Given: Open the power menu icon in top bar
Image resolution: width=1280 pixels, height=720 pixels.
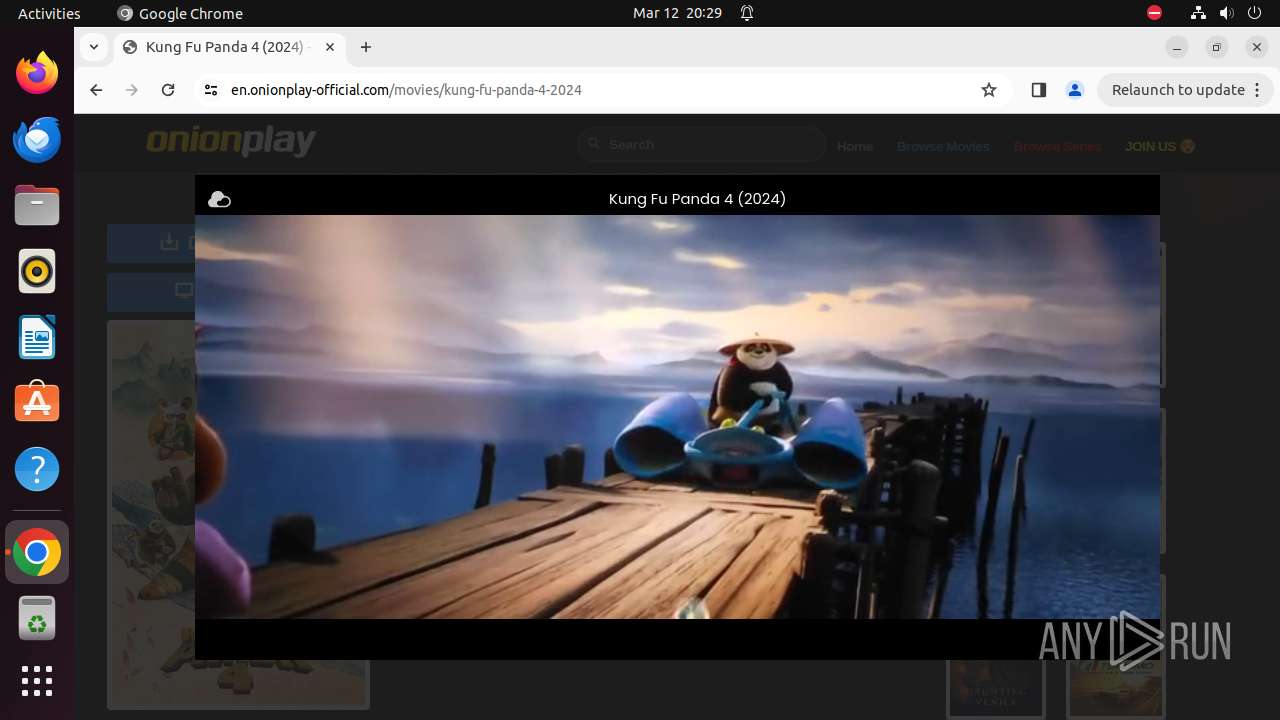Looking at the screenshot, I should pos(1255,13).
